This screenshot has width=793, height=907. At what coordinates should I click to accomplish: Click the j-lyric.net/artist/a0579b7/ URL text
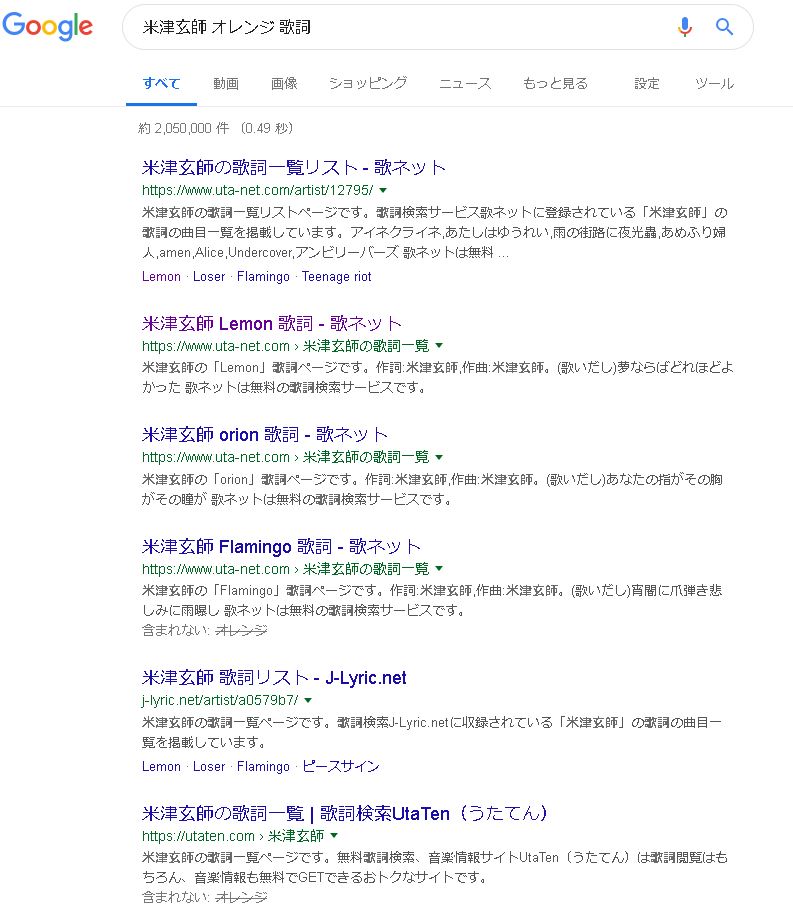pyautogui.click(x=220, y=700)
